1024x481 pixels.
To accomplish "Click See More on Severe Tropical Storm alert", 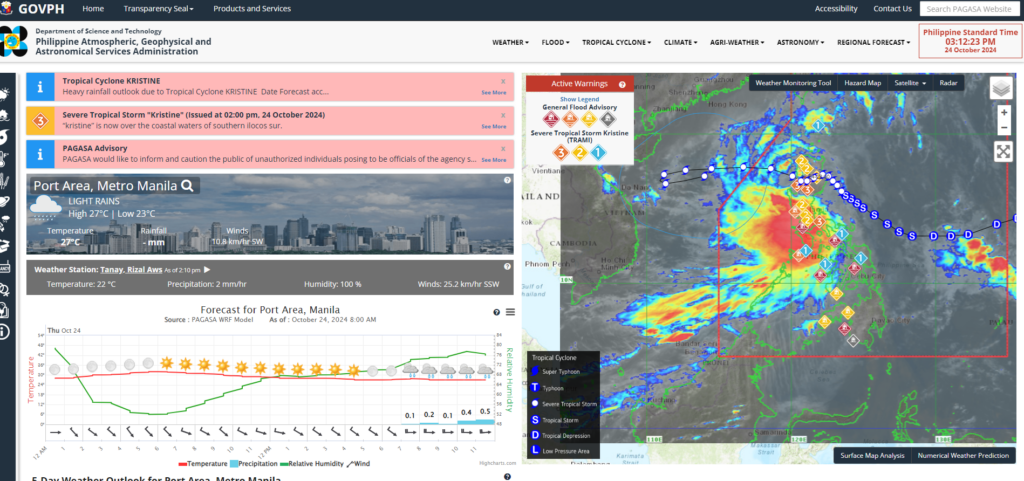I will 494,127.
